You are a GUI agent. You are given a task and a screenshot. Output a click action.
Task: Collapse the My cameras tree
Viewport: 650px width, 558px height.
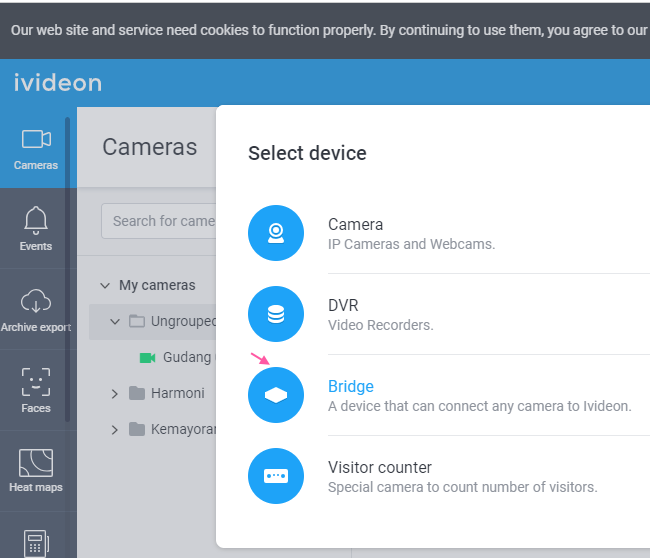click(x=105, y=286)
